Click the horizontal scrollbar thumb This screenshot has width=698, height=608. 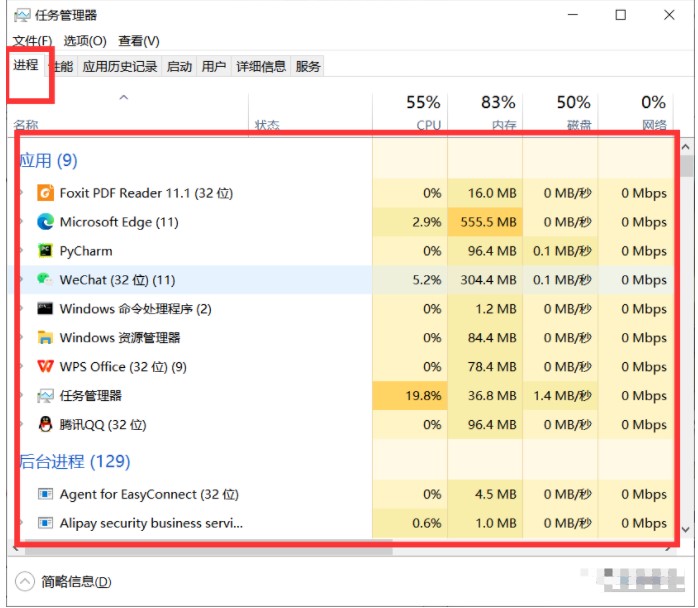click(209, 550)
